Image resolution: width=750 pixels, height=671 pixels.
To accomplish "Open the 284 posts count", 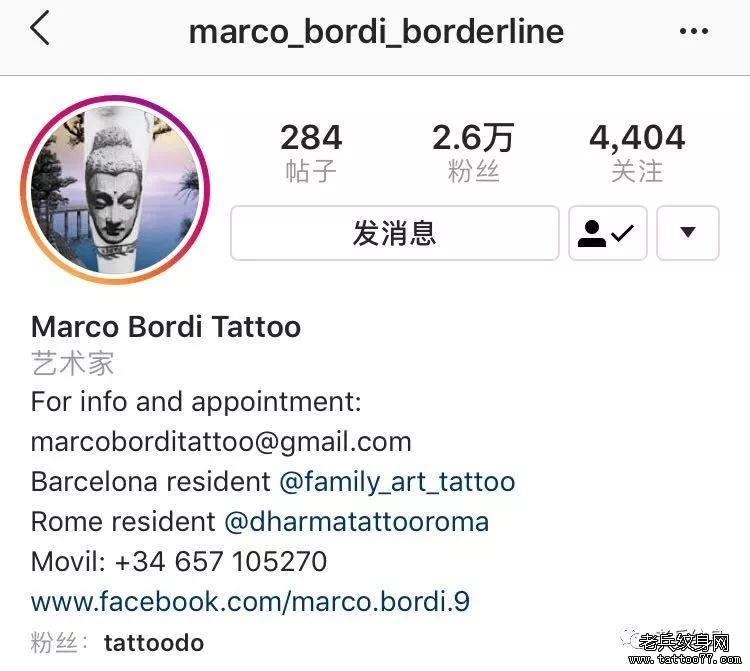I will coord(311,152).
